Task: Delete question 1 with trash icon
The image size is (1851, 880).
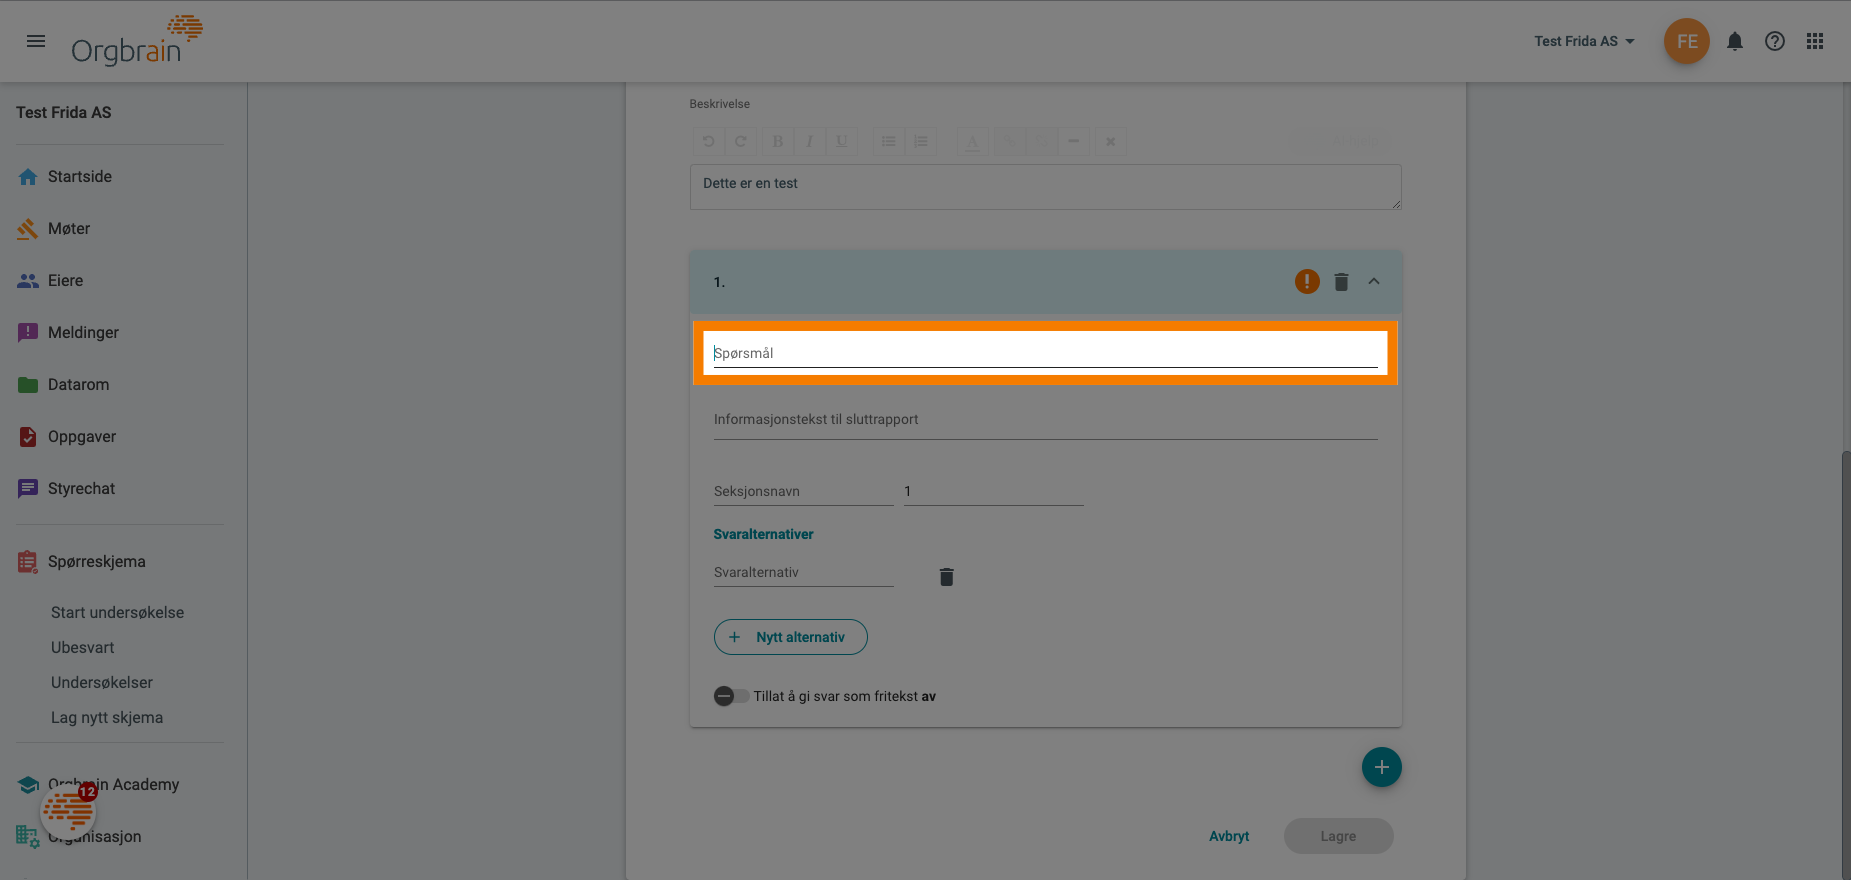Action: (x=1341, y=282)
